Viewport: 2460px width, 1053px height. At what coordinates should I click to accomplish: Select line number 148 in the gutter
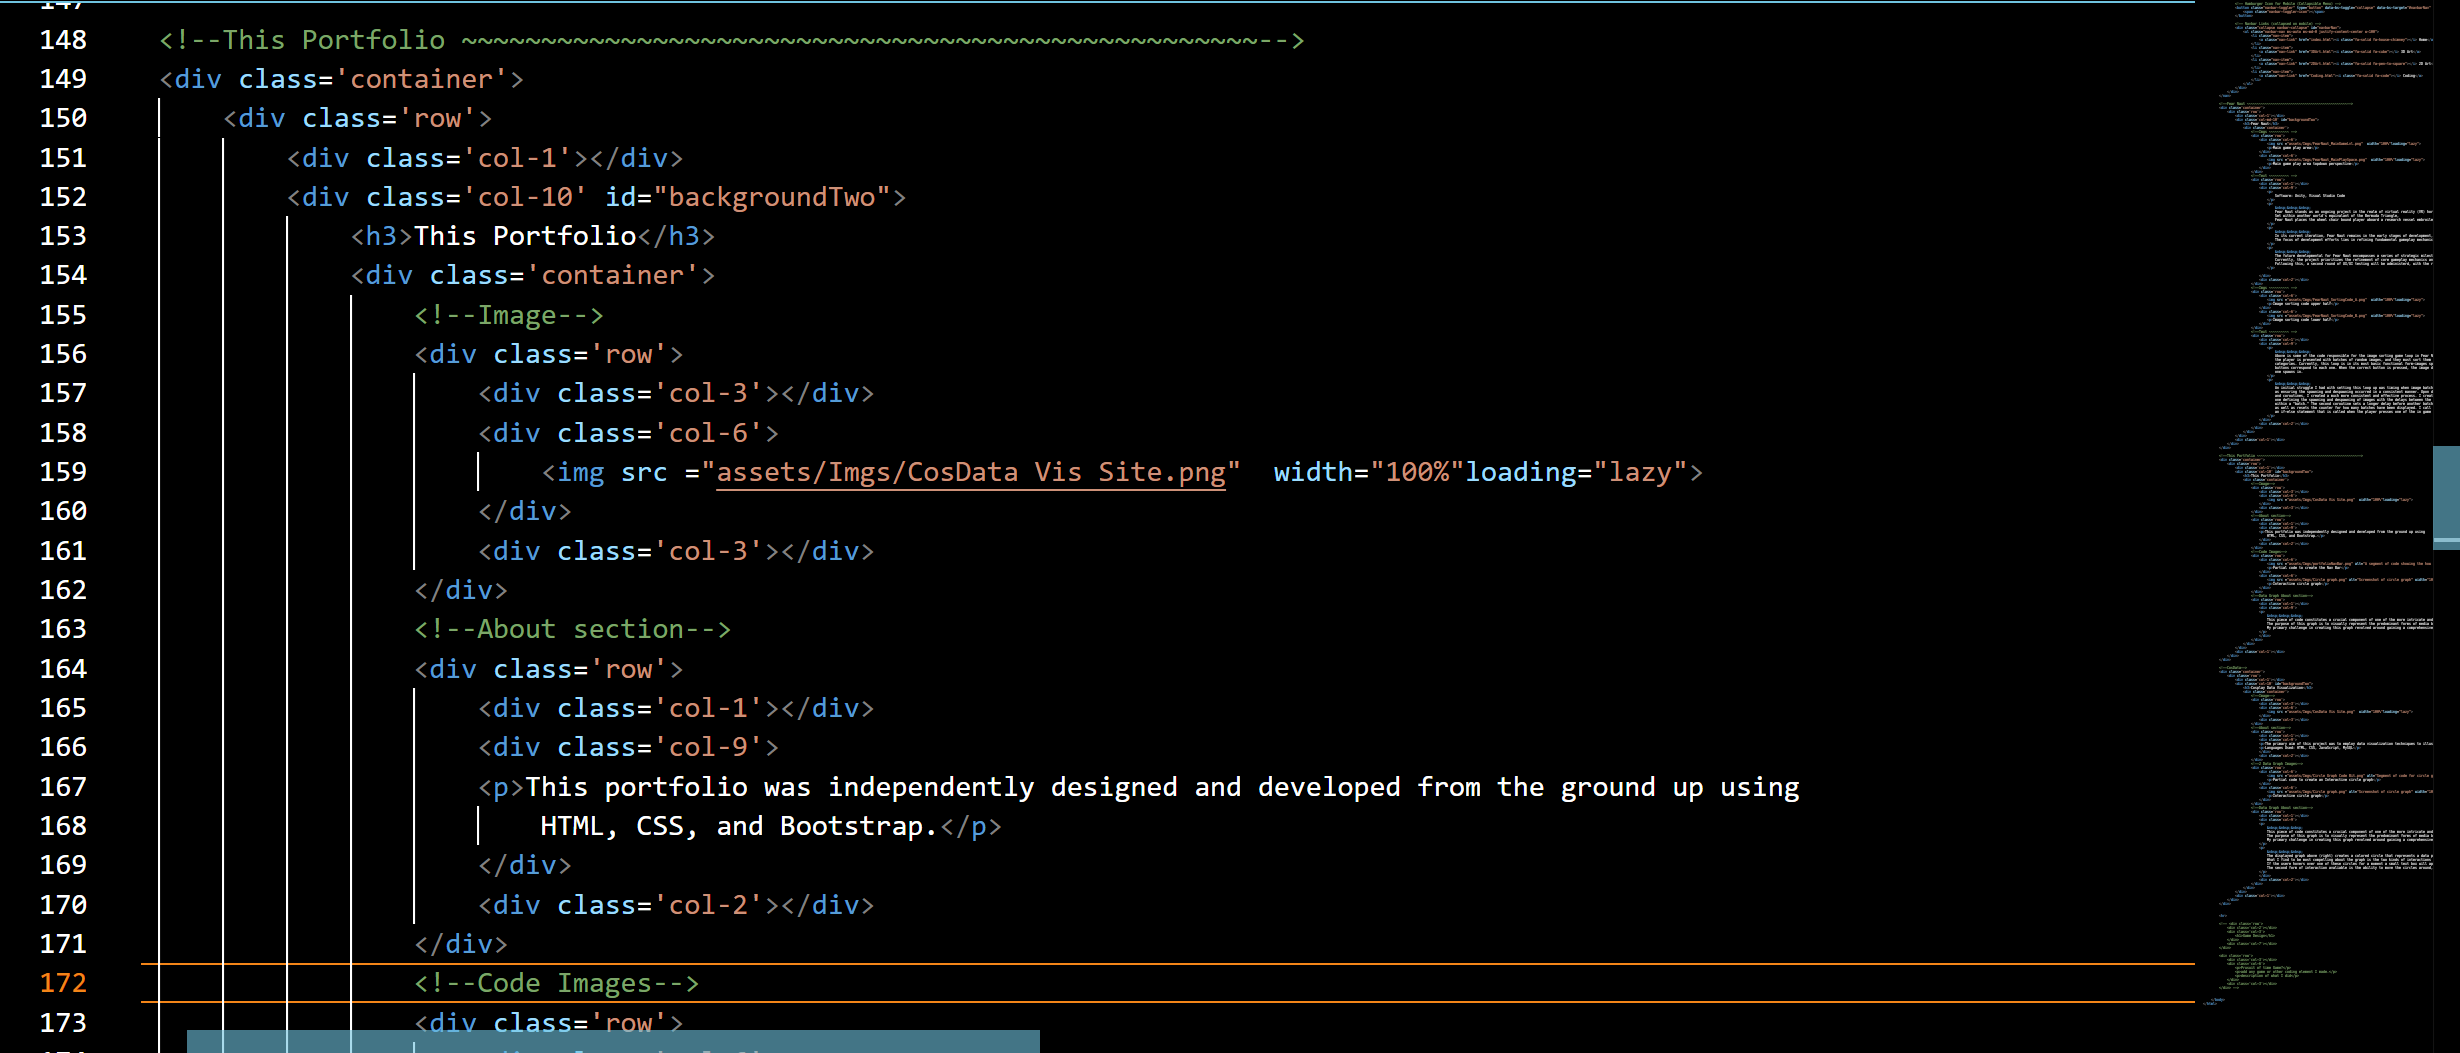[x=63, y=40]
